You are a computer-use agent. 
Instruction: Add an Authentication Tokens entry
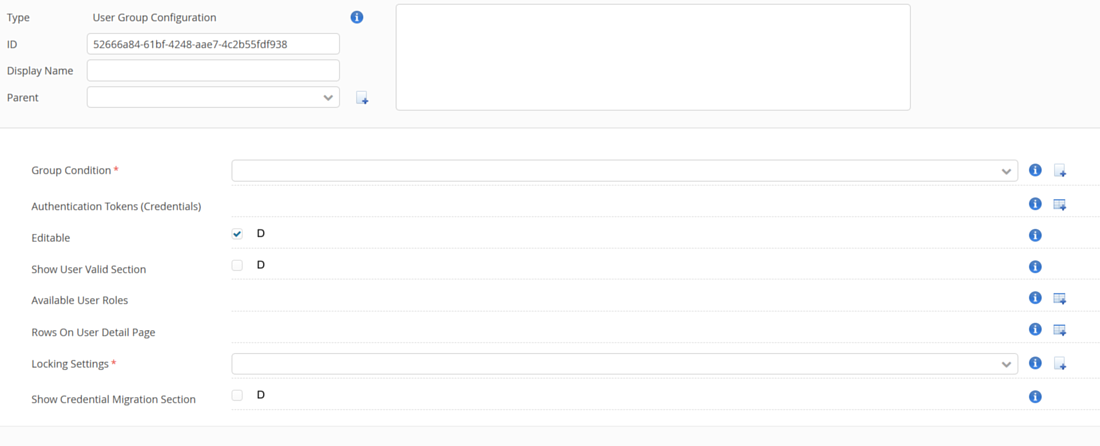[1060, 205]
